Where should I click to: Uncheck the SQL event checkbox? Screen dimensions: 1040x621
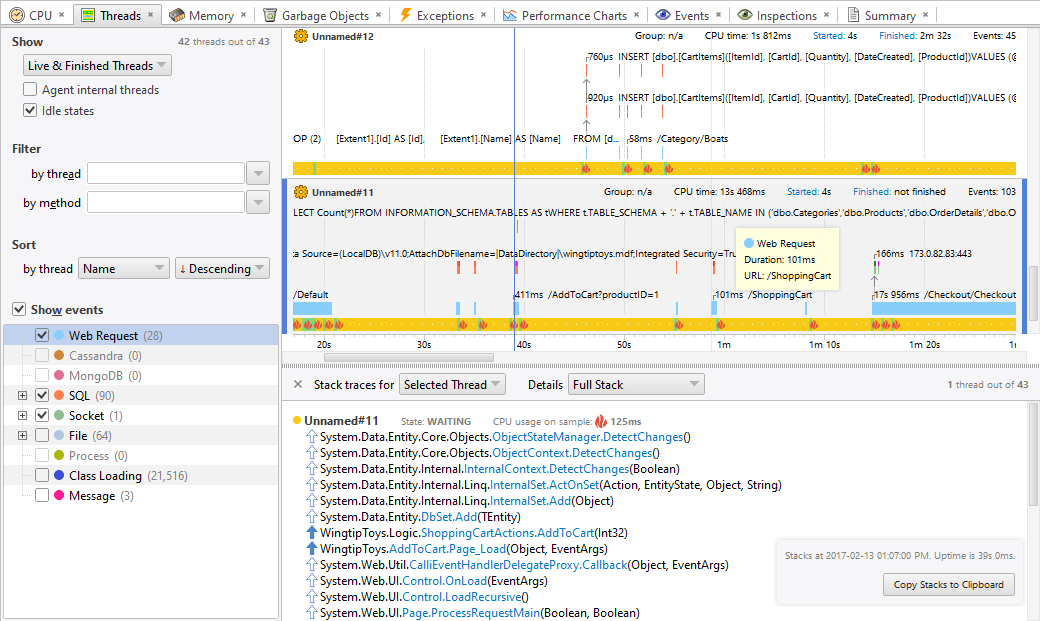pyautogui.click(x=42, y=395)
